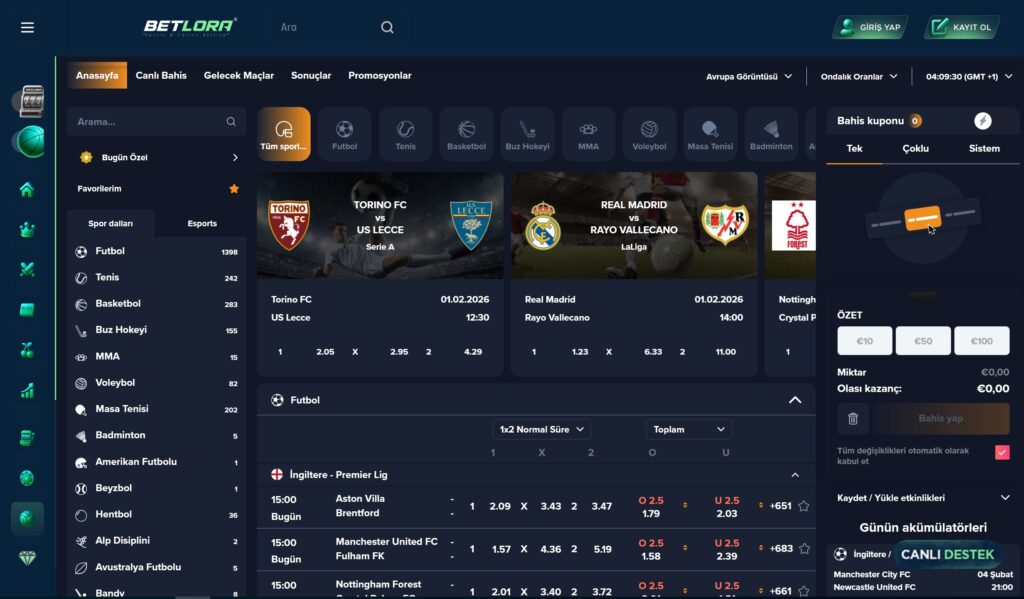Screen dimensions: 1024x599
Task: Click the Arama sidebar search field
Action: 156,122
